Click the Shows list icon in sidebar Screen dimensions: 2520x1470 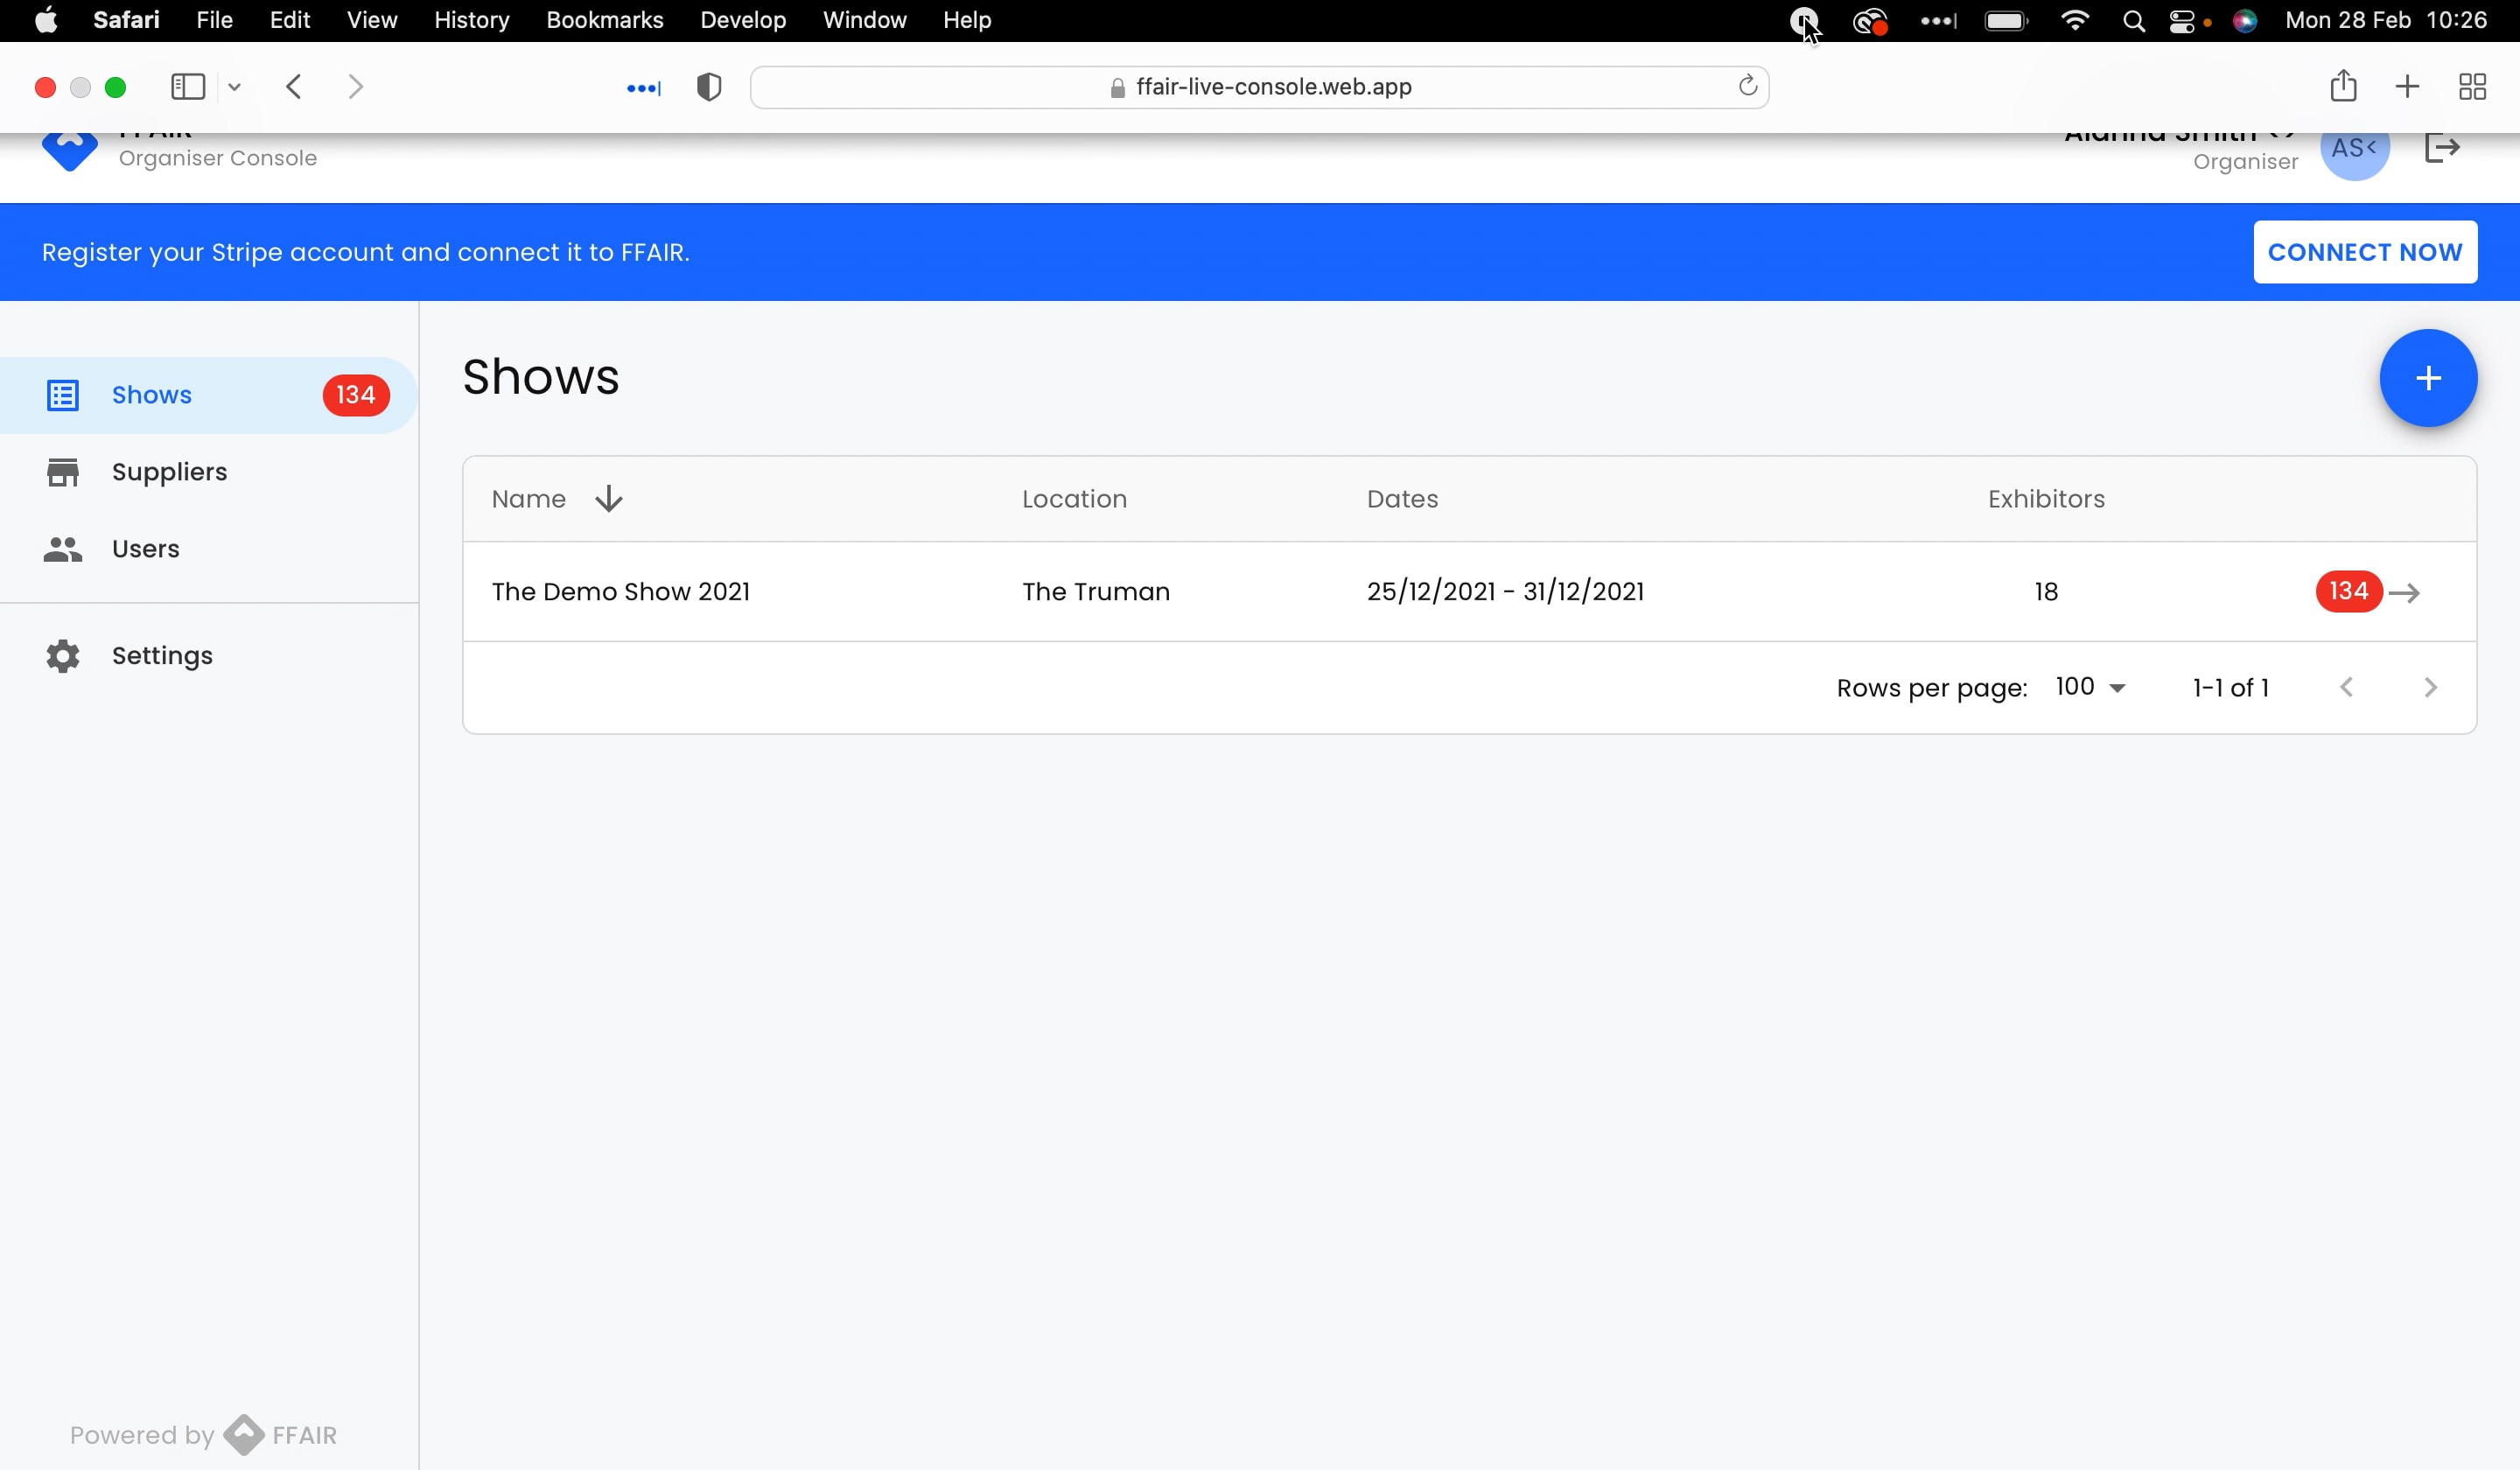63,395
